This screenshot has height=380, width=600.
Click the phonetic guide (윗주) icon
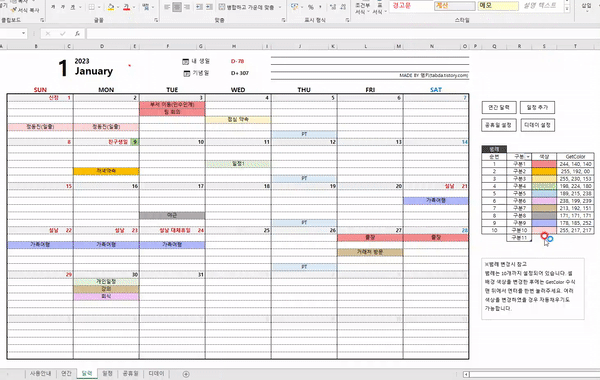coord(145,7)
